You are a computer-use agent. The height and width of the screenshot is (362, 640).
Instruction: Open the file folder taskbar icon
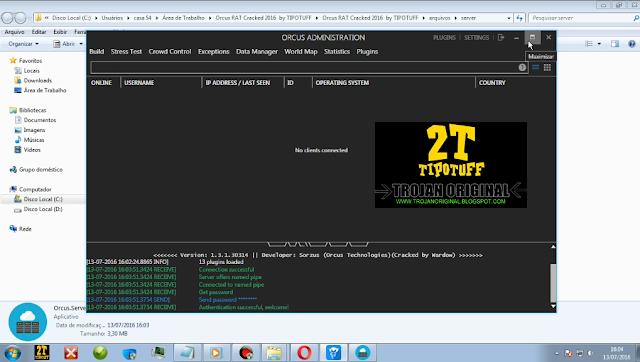pos(273,352)
